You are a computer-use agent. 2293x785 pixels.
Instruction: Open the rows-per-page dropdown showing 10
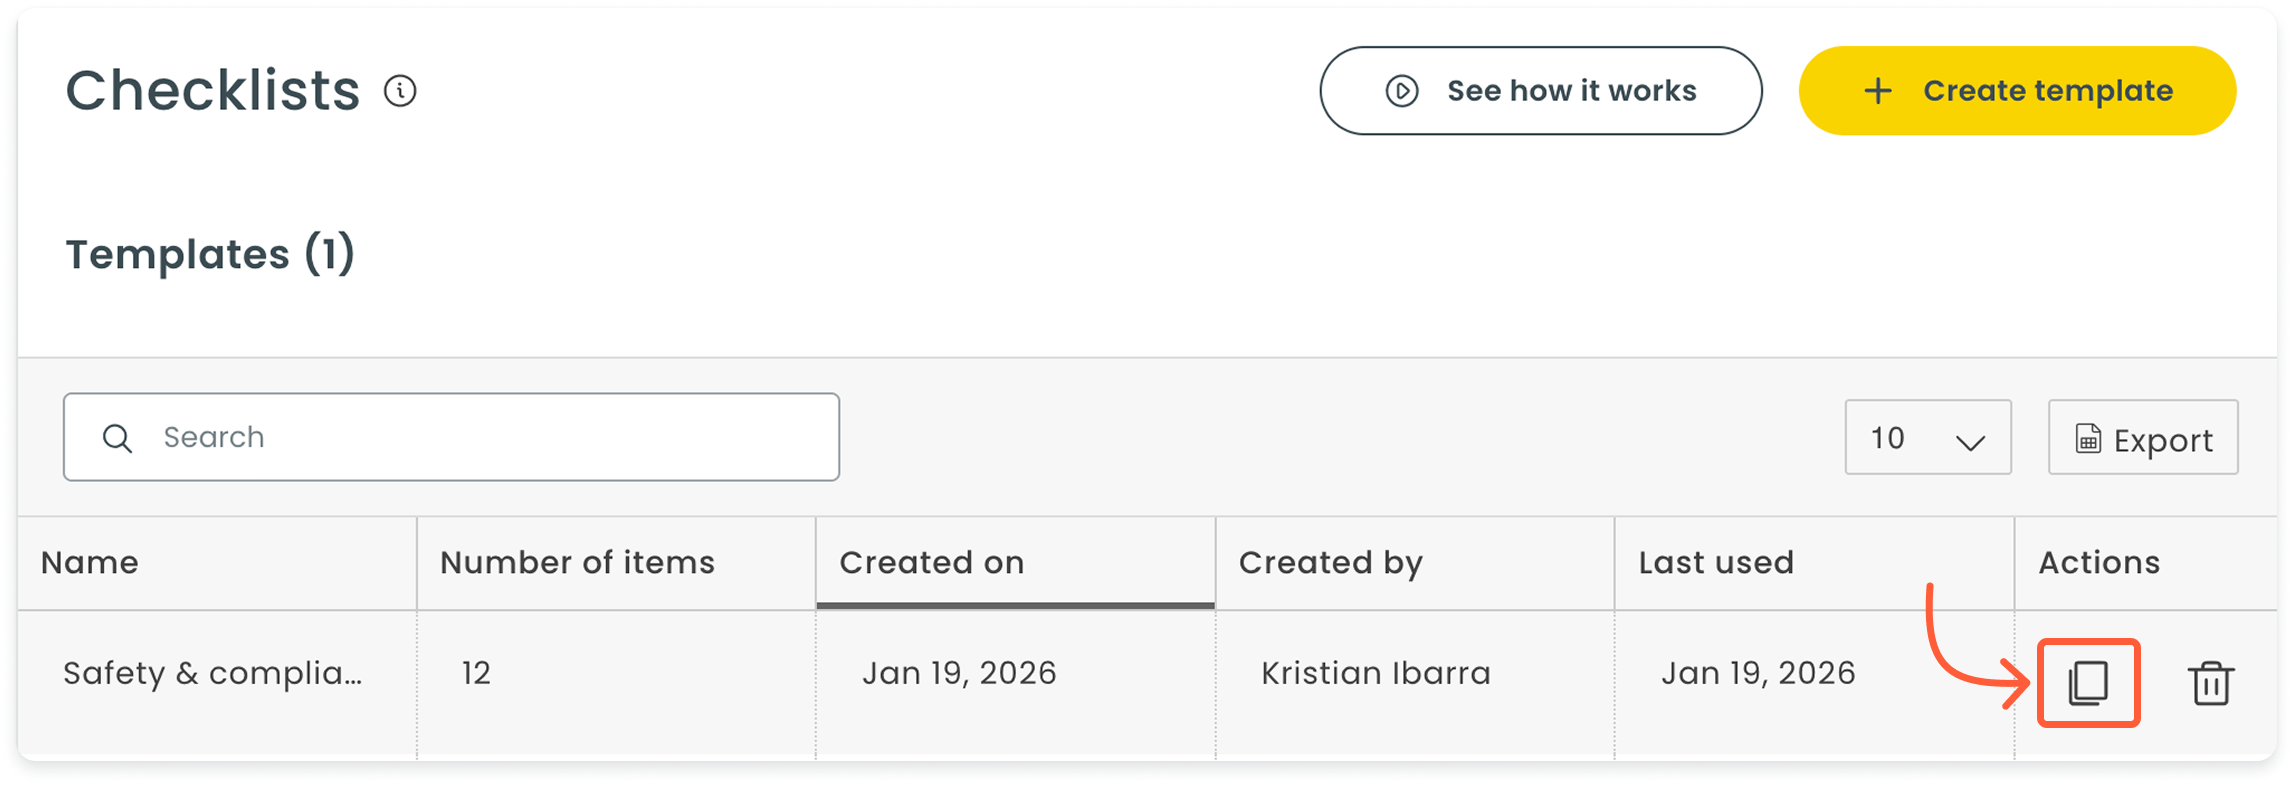(1926, 438)
